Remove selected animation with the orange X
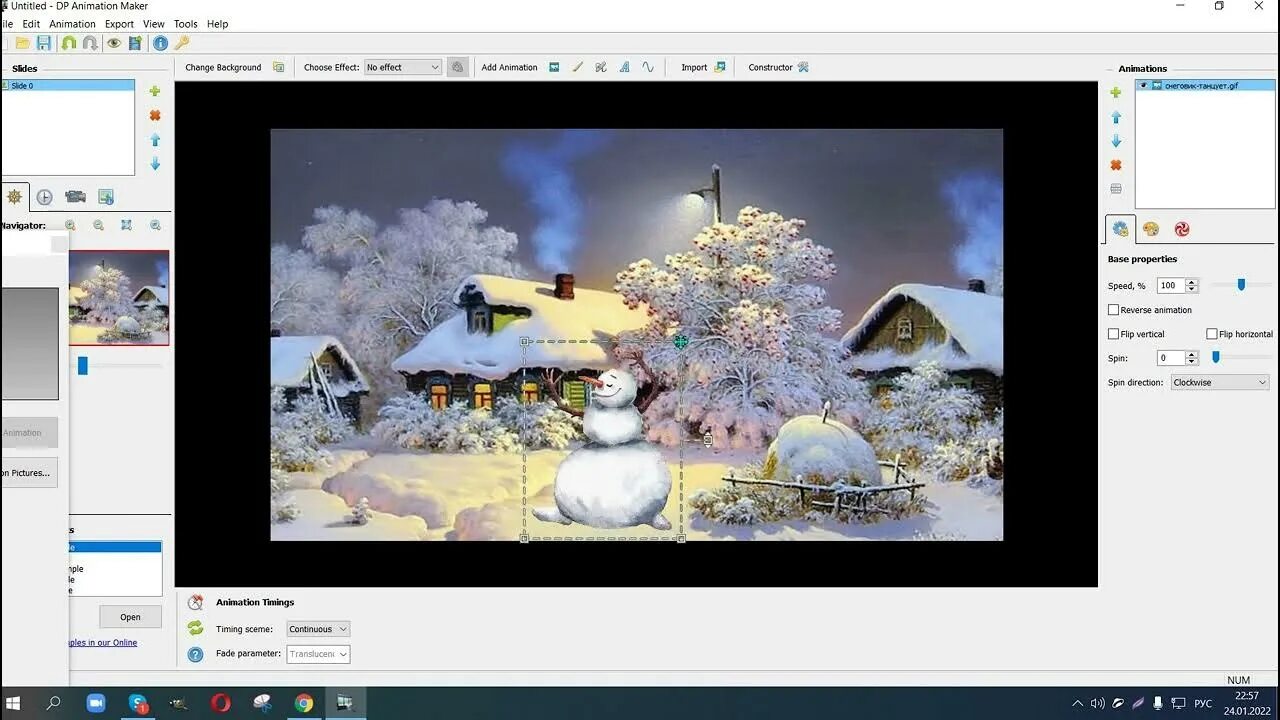Screen dimensions: 1280x720 pyautogui.click(x=1116, y=165)
